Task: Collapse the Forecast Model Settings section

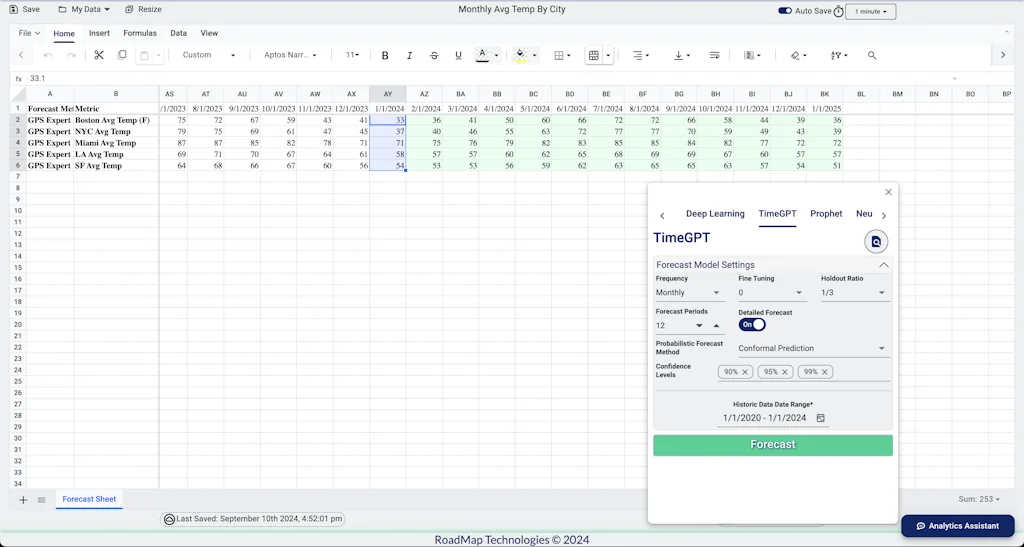Action: click(884, 265)
